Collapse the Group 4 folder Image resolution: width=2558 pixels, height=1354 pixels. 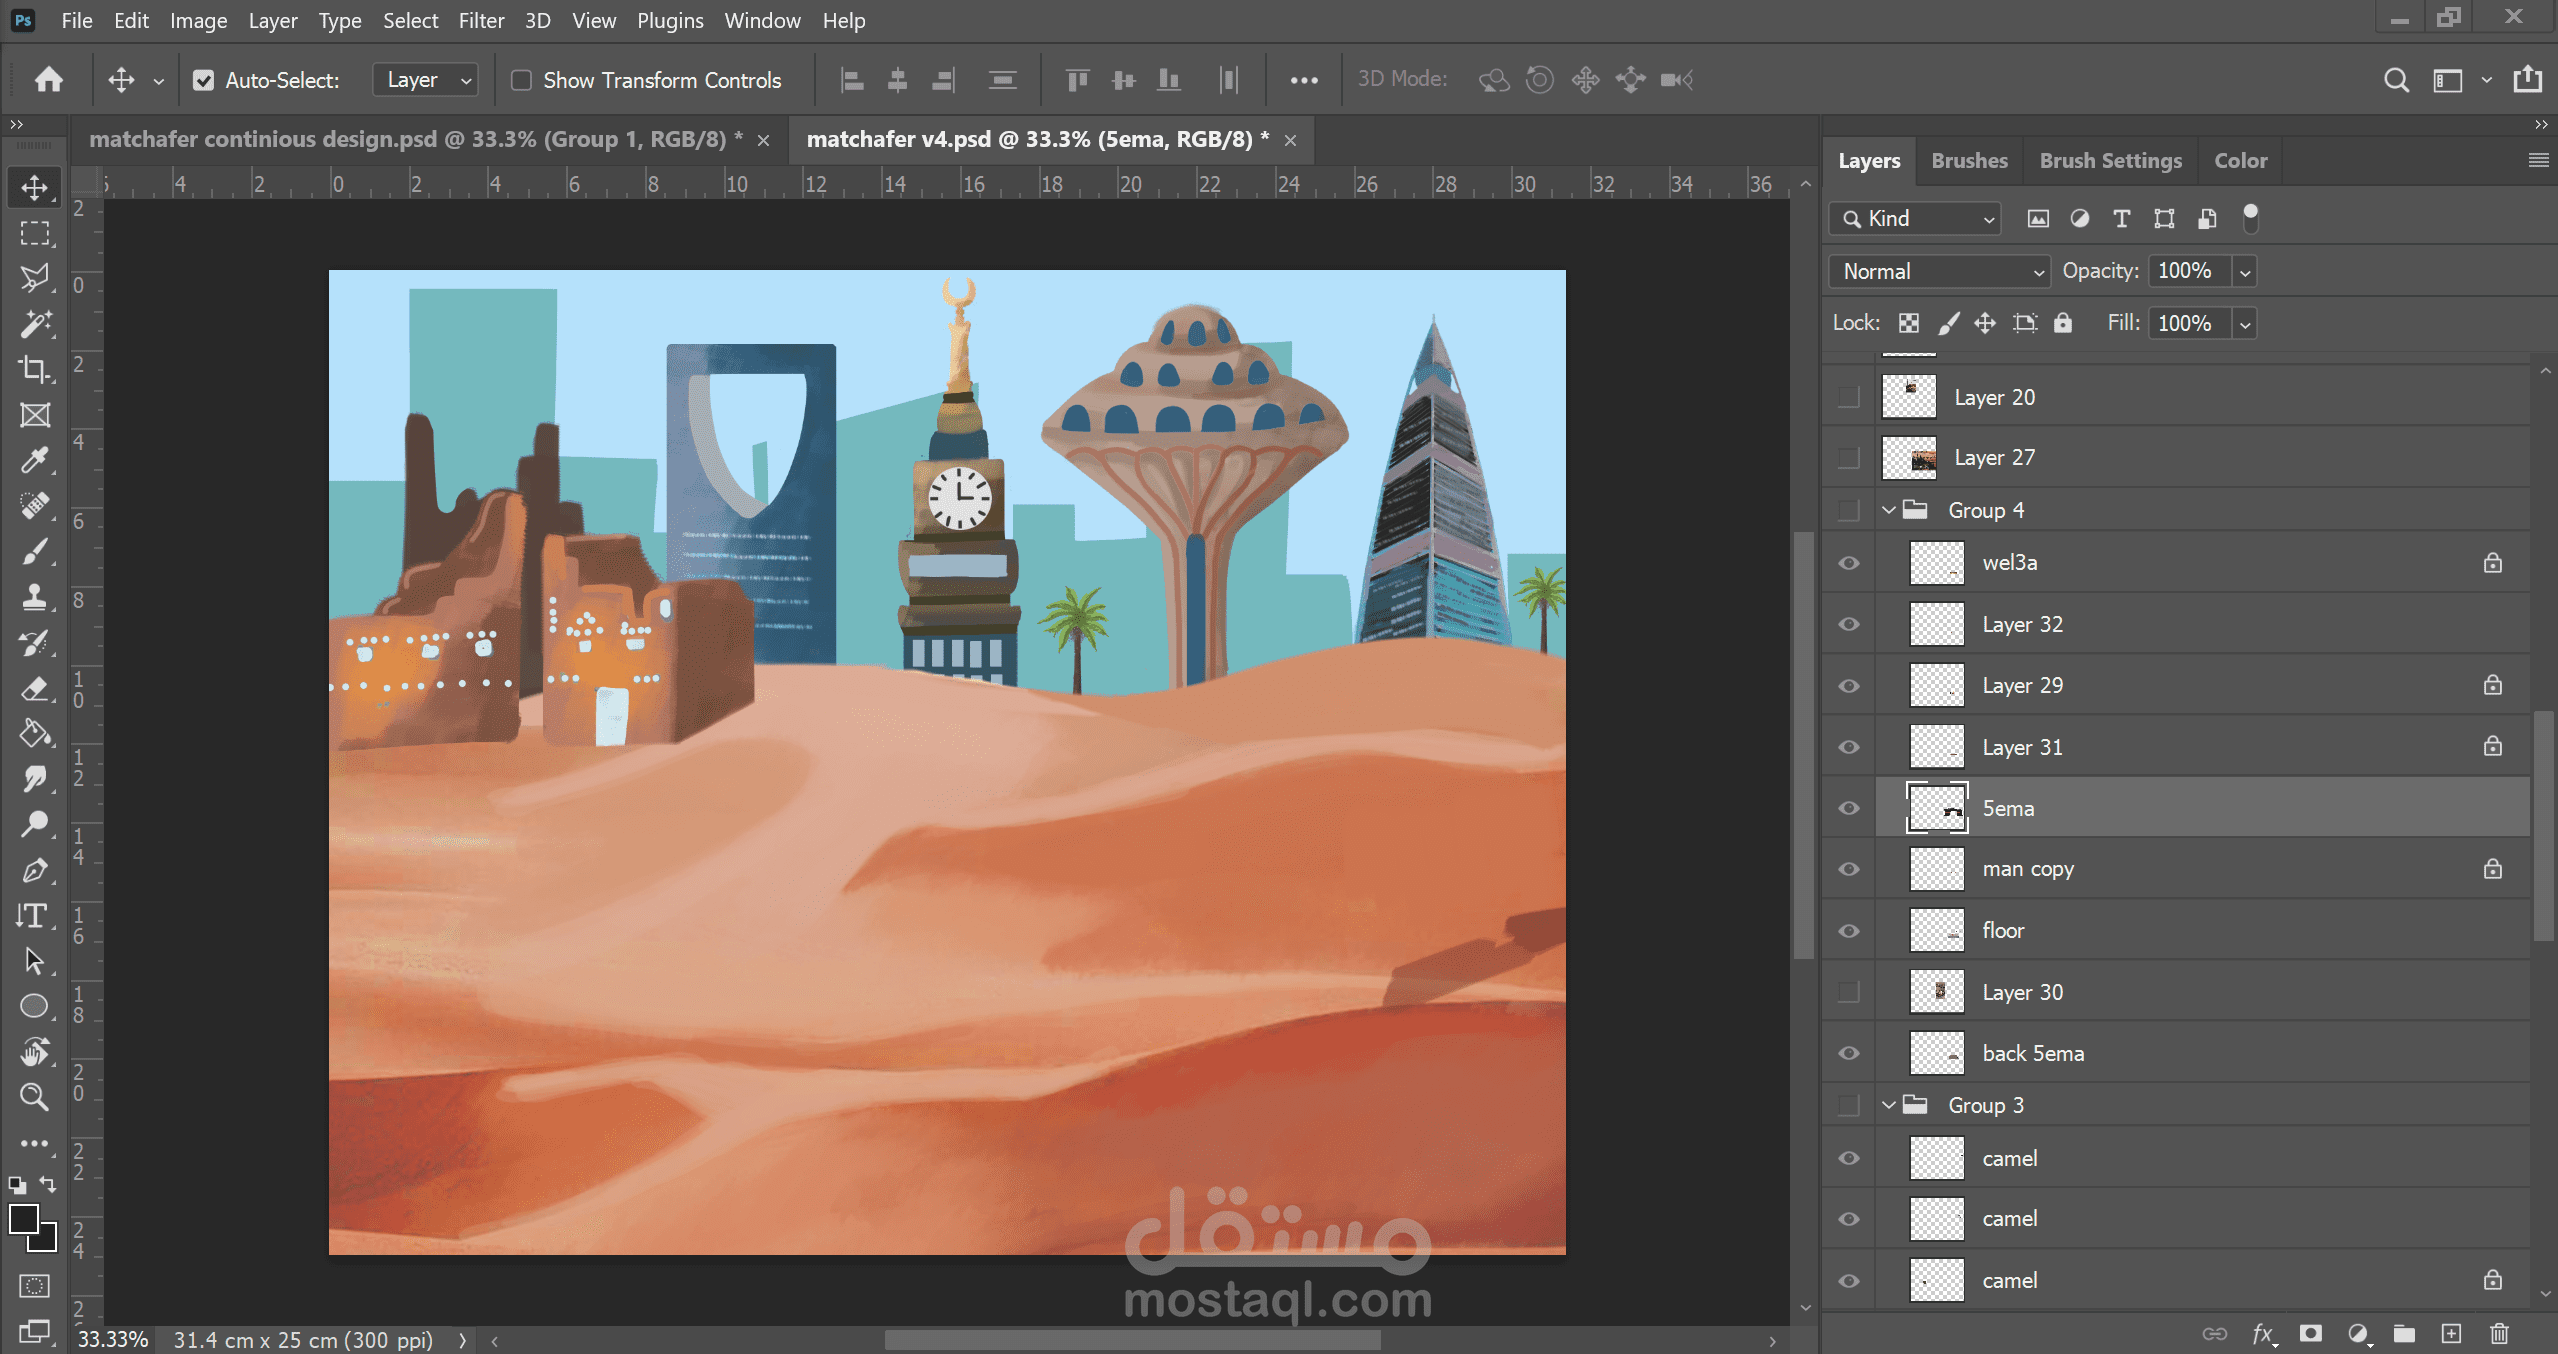coord(1889,510)
